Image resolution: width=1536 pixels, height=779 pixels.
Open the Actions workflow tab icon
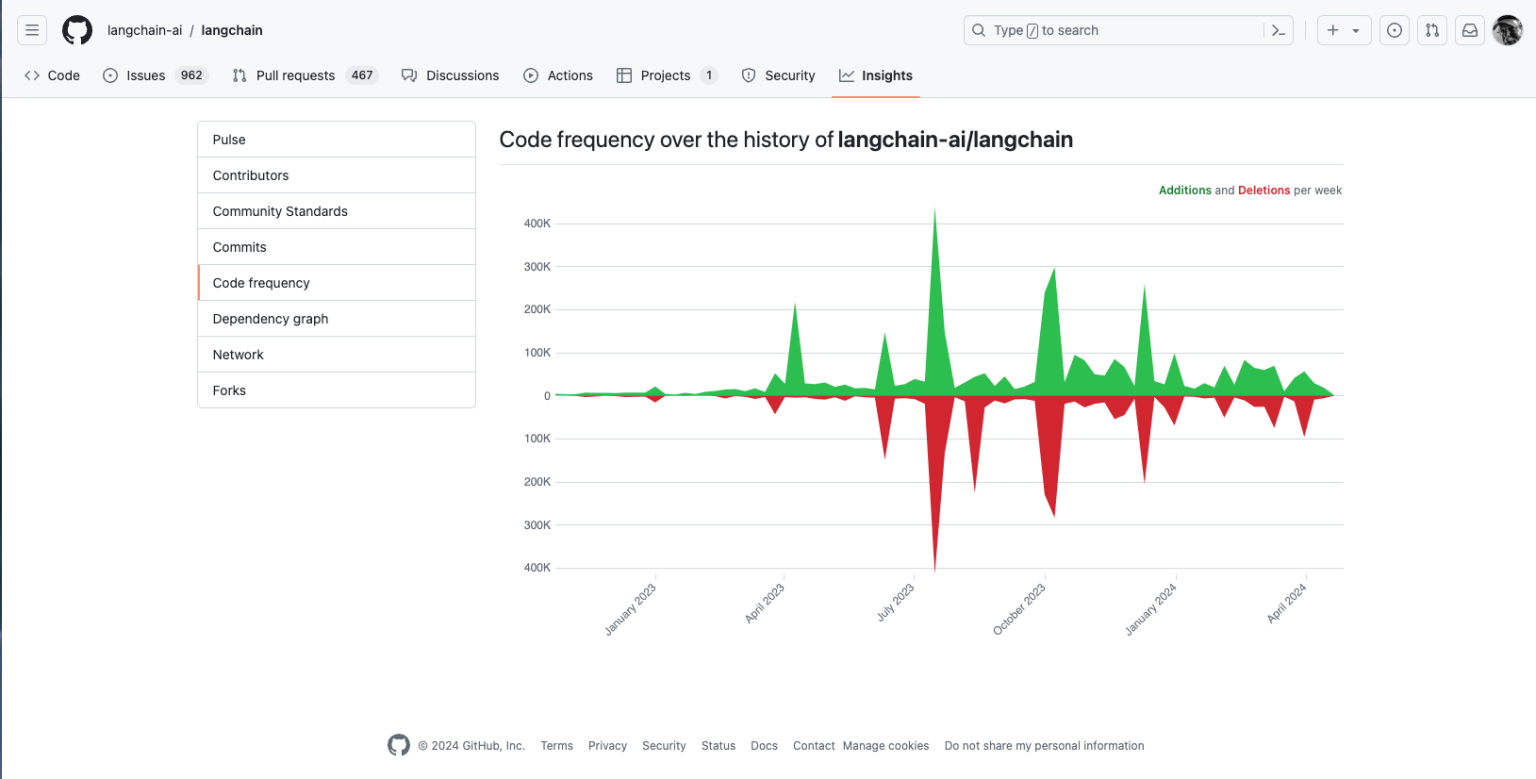[x=530, y=75]
